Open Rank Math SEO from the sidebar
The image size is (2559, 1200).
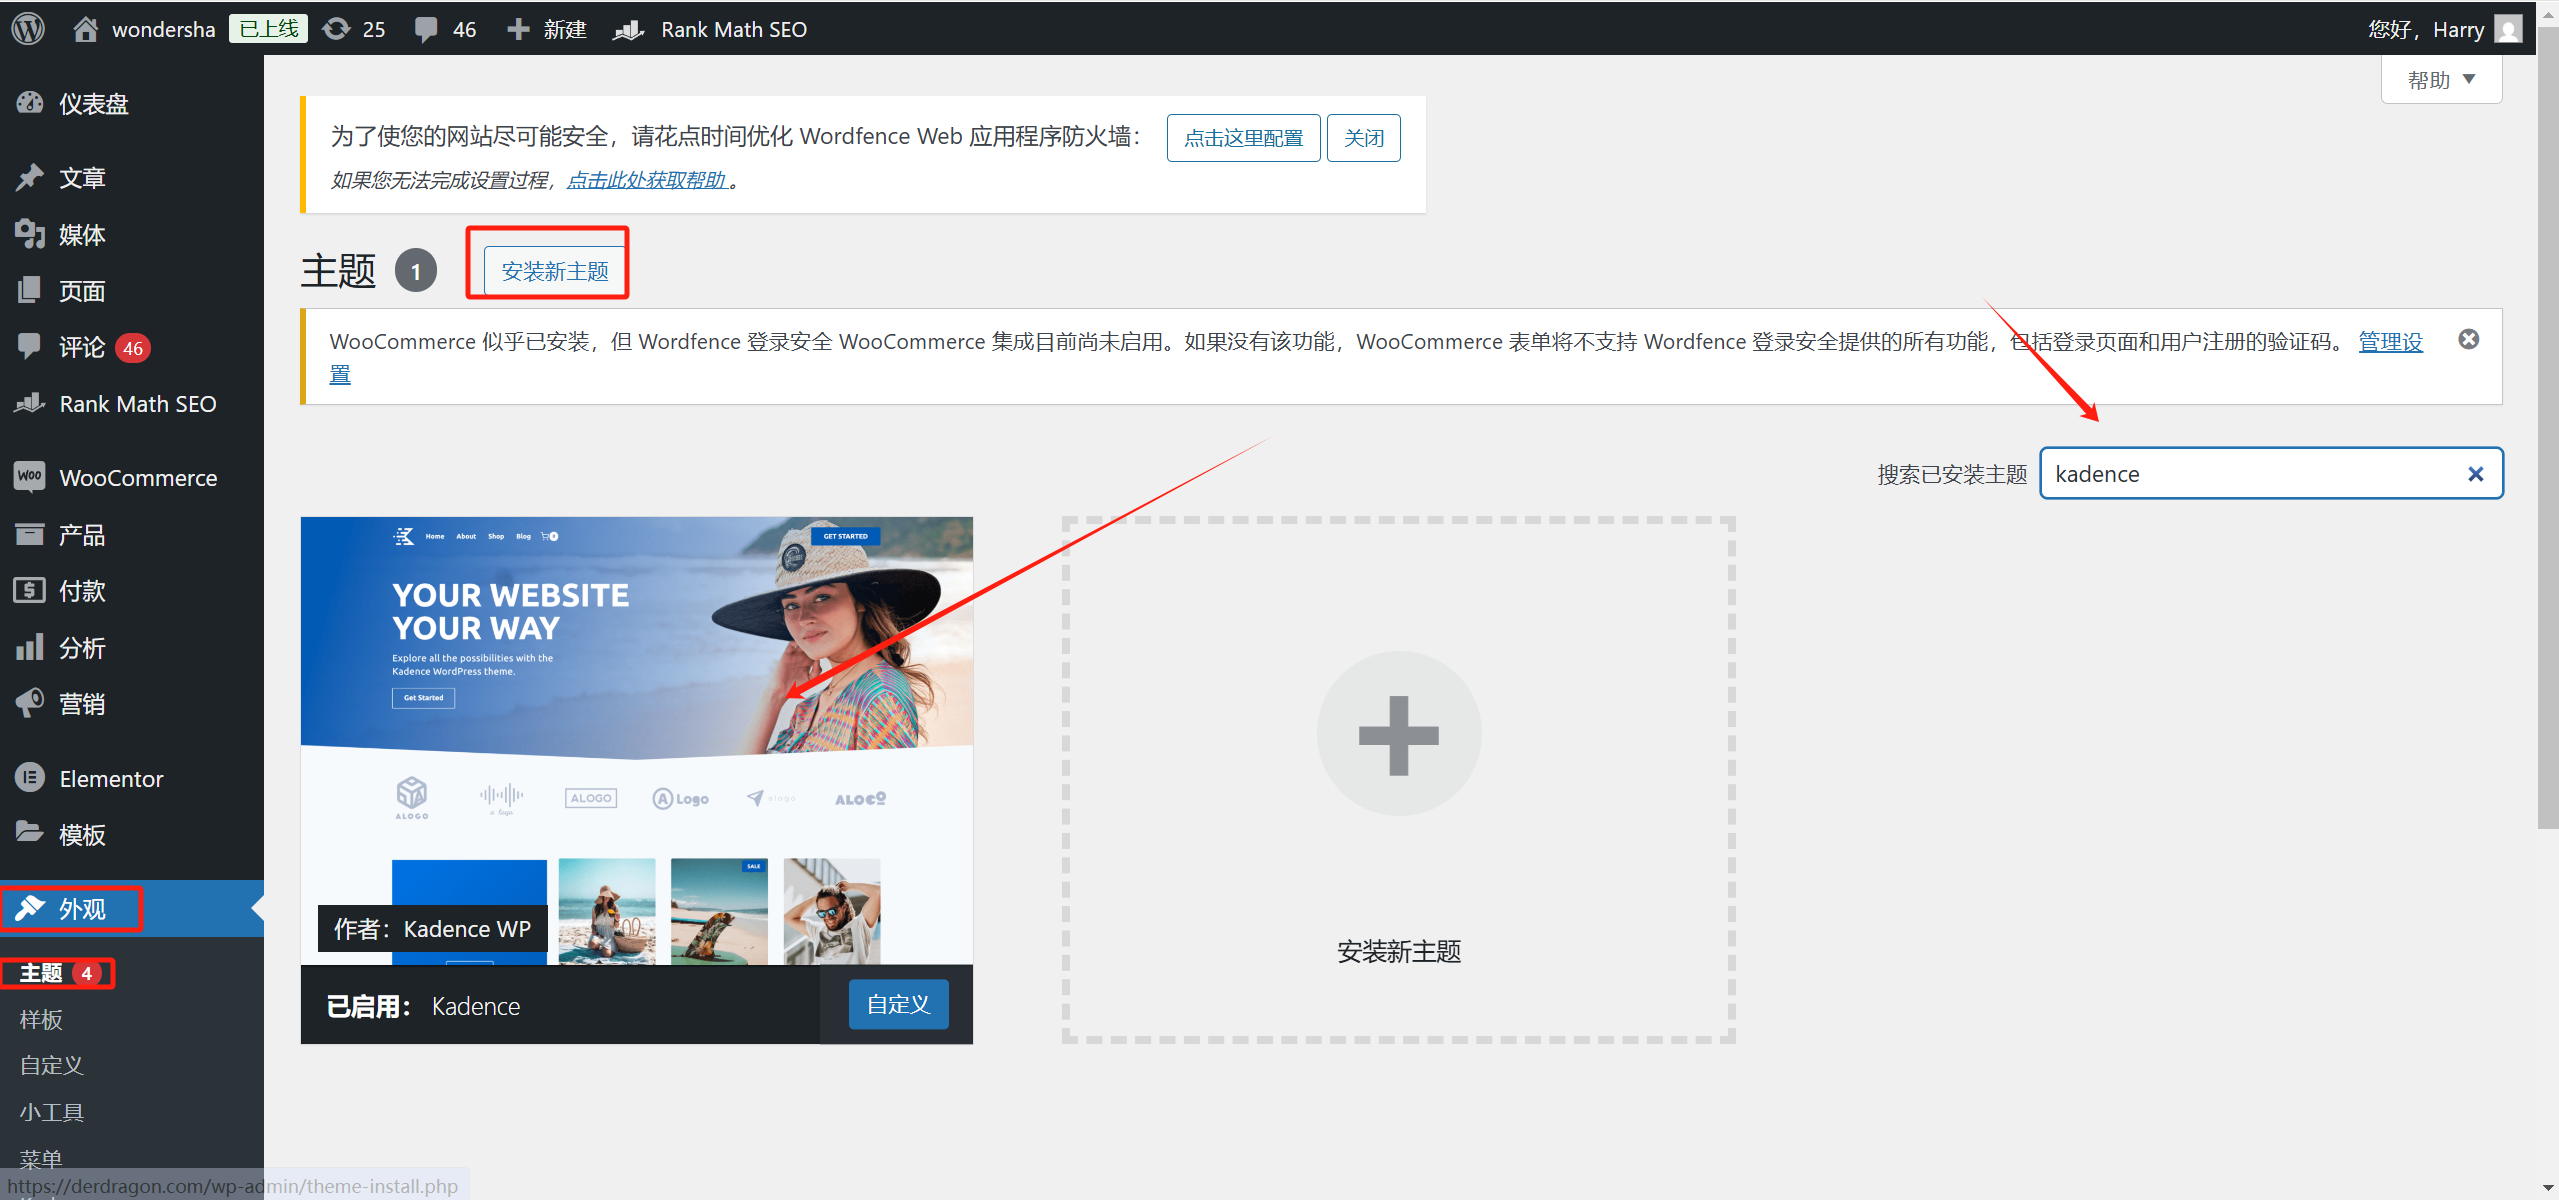point(30,403)
